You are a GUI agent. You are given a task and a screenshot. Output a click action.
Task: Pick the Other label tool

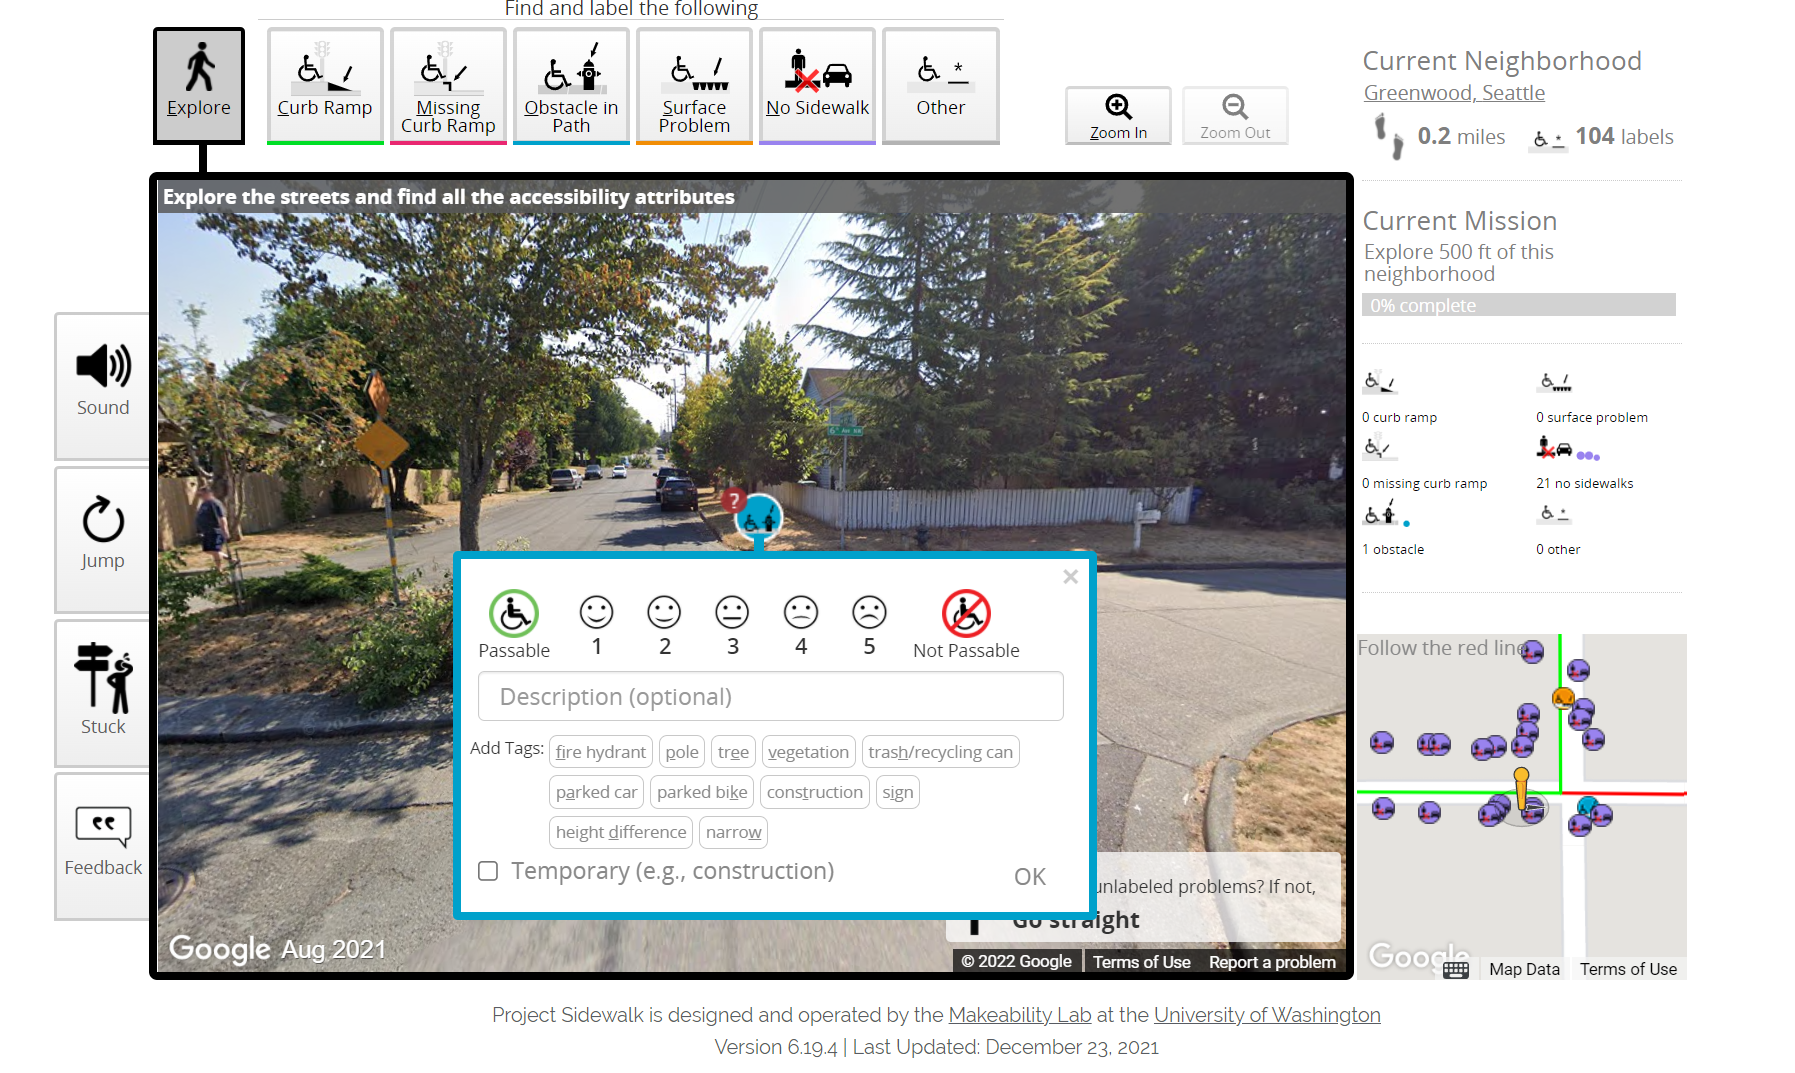click(x=940, y=85)
